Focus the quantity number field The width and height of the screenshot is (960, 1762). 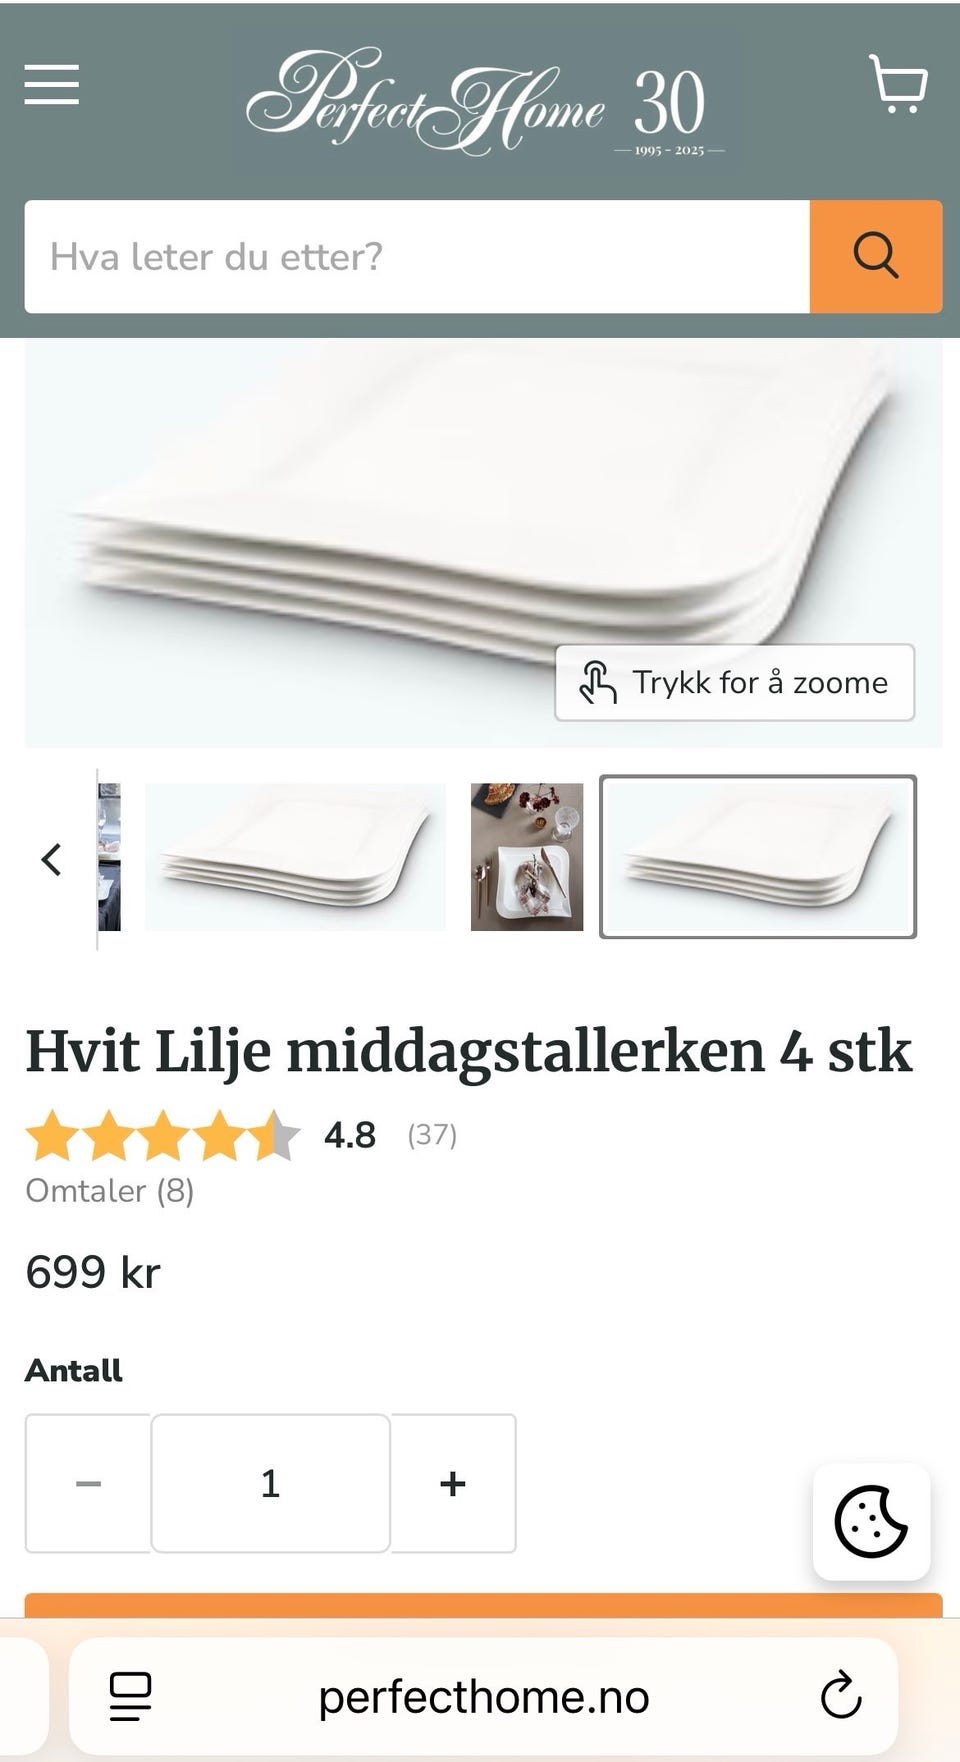(270, 1483)
